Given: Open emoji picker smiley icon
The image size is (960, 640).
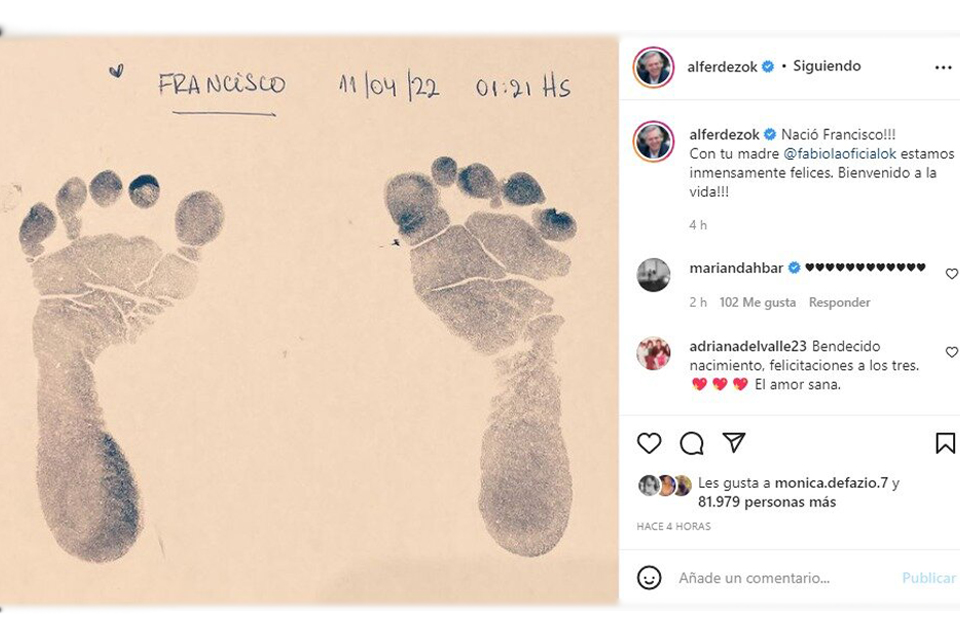Looking at the screenshot, I should pyautogui.click(x=649, y=578).
